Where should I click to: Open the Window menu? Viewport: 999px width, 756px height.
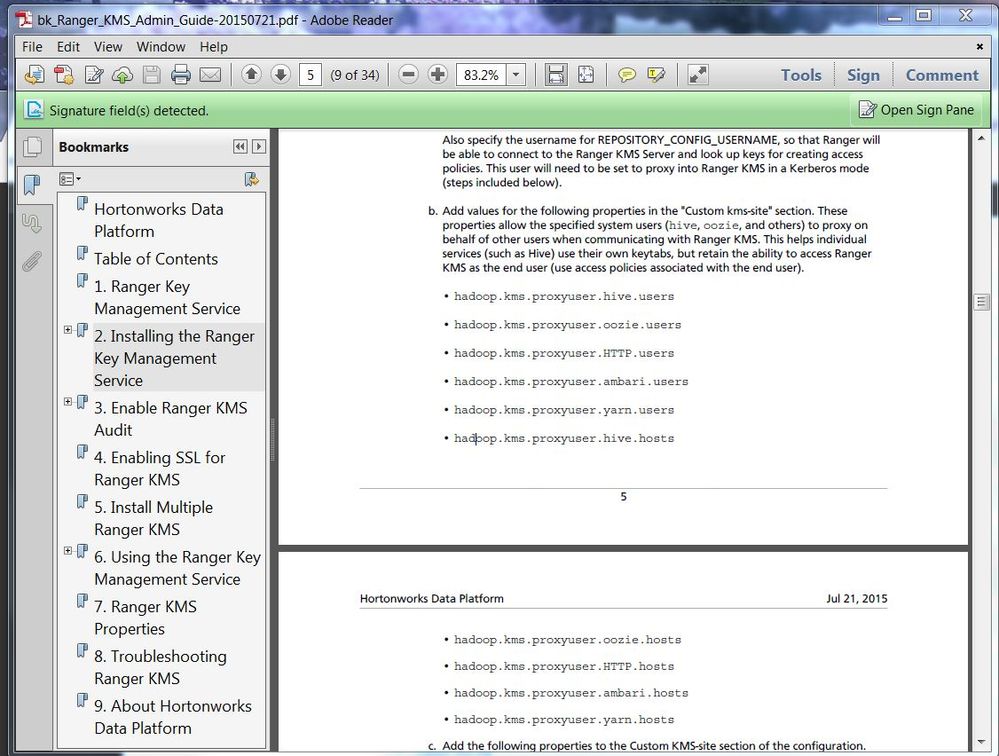coord(161,46)
